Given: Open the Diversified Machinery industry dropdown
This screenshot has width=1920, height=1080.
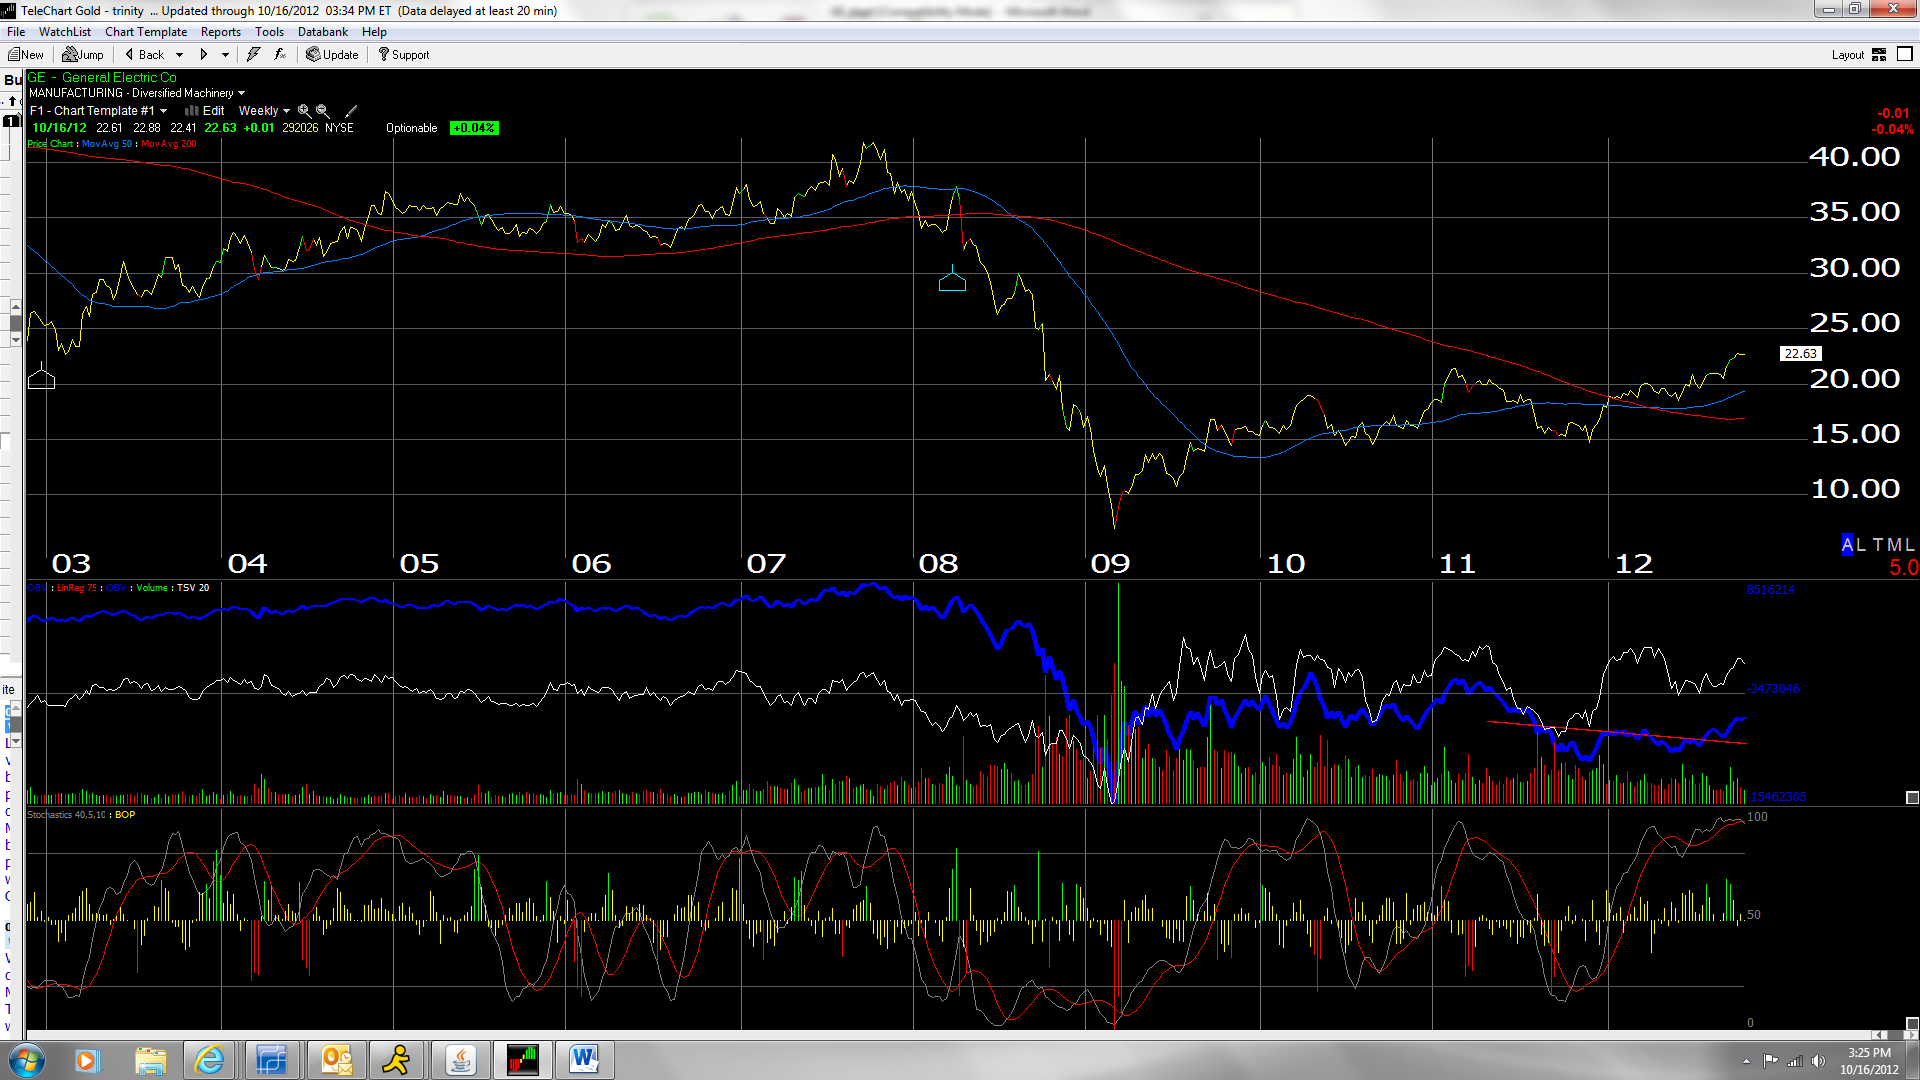Looking at the screenshot, I should [240, 92].
